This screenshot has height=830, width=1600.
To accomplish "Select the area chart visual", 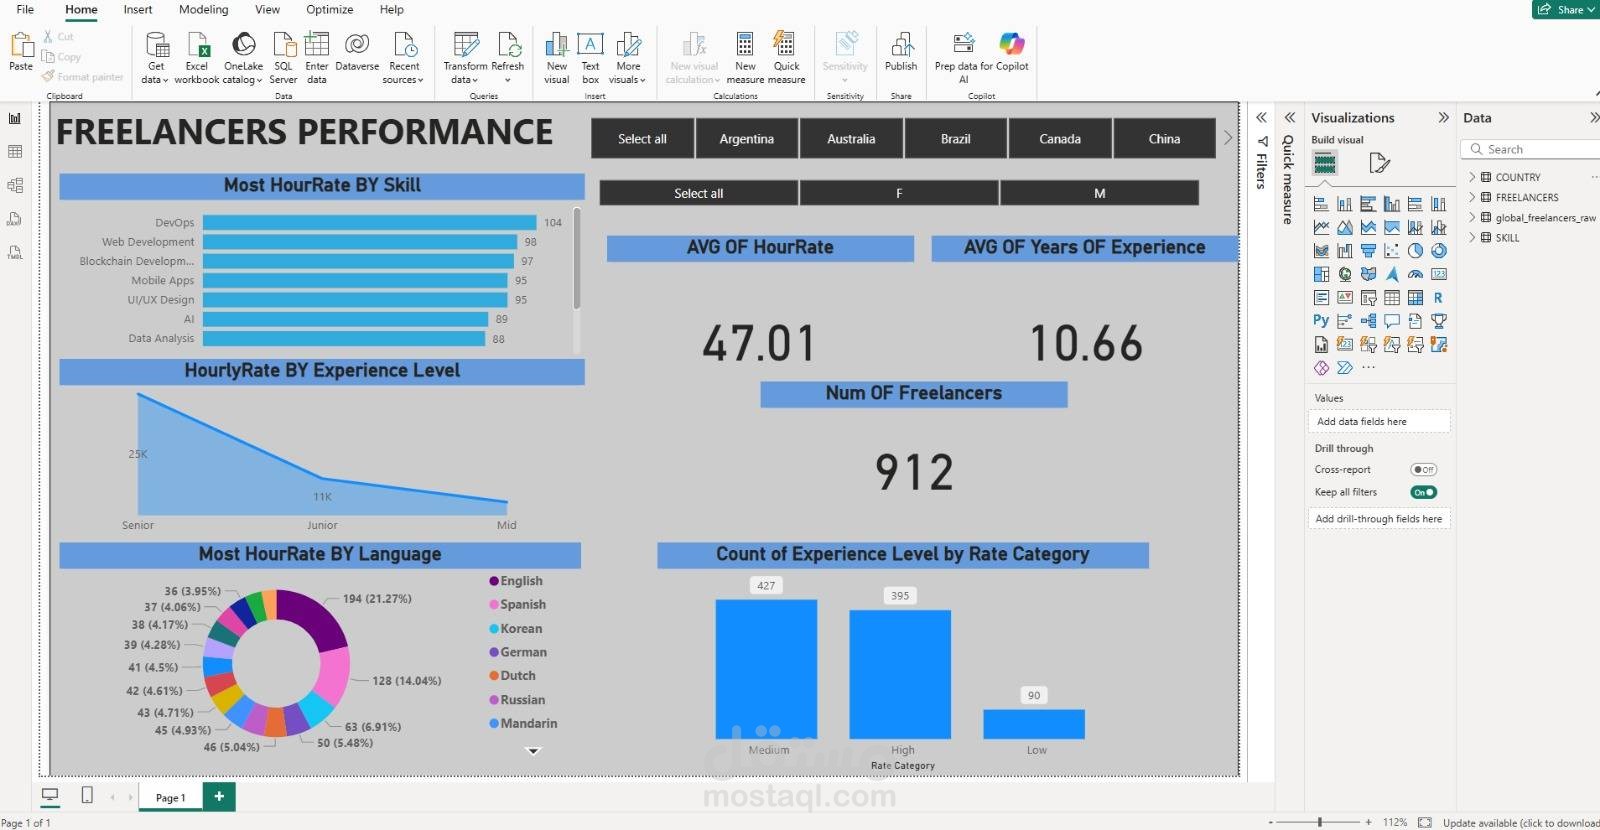I will [x=1345, y=228].
